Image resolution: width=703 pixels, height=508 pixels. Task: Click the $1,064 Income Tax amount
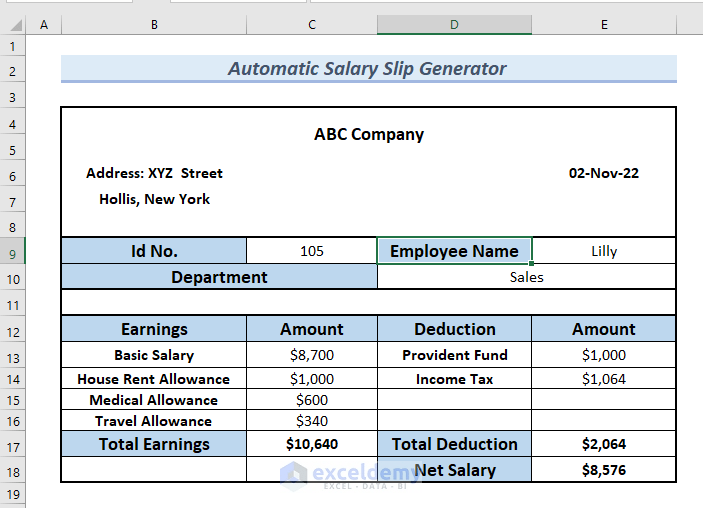pos(603,379)
